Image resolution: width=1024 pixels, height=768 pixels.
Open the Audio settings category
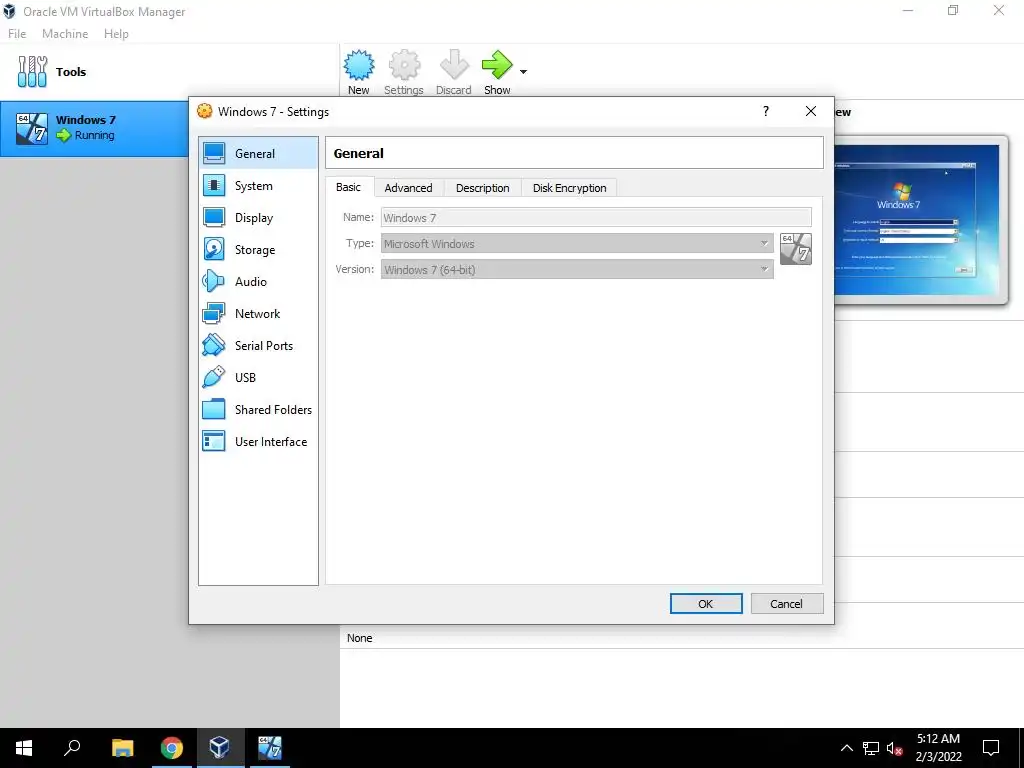click(x=258, y=281)
